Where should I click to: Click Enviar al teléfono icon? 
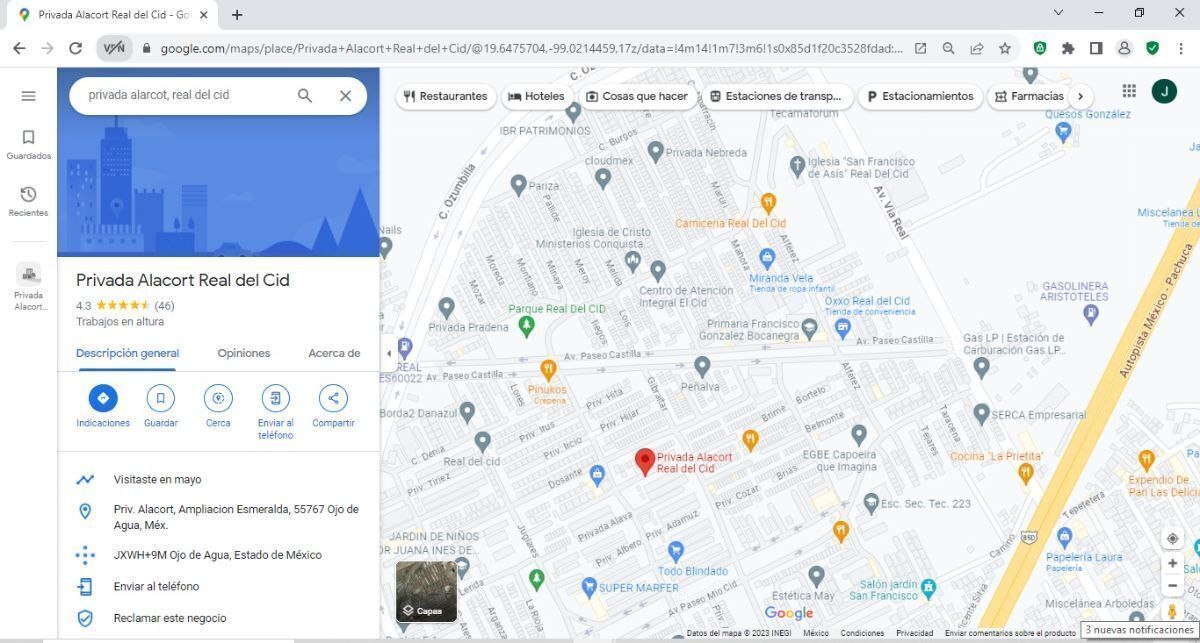(x=275, y=398)
